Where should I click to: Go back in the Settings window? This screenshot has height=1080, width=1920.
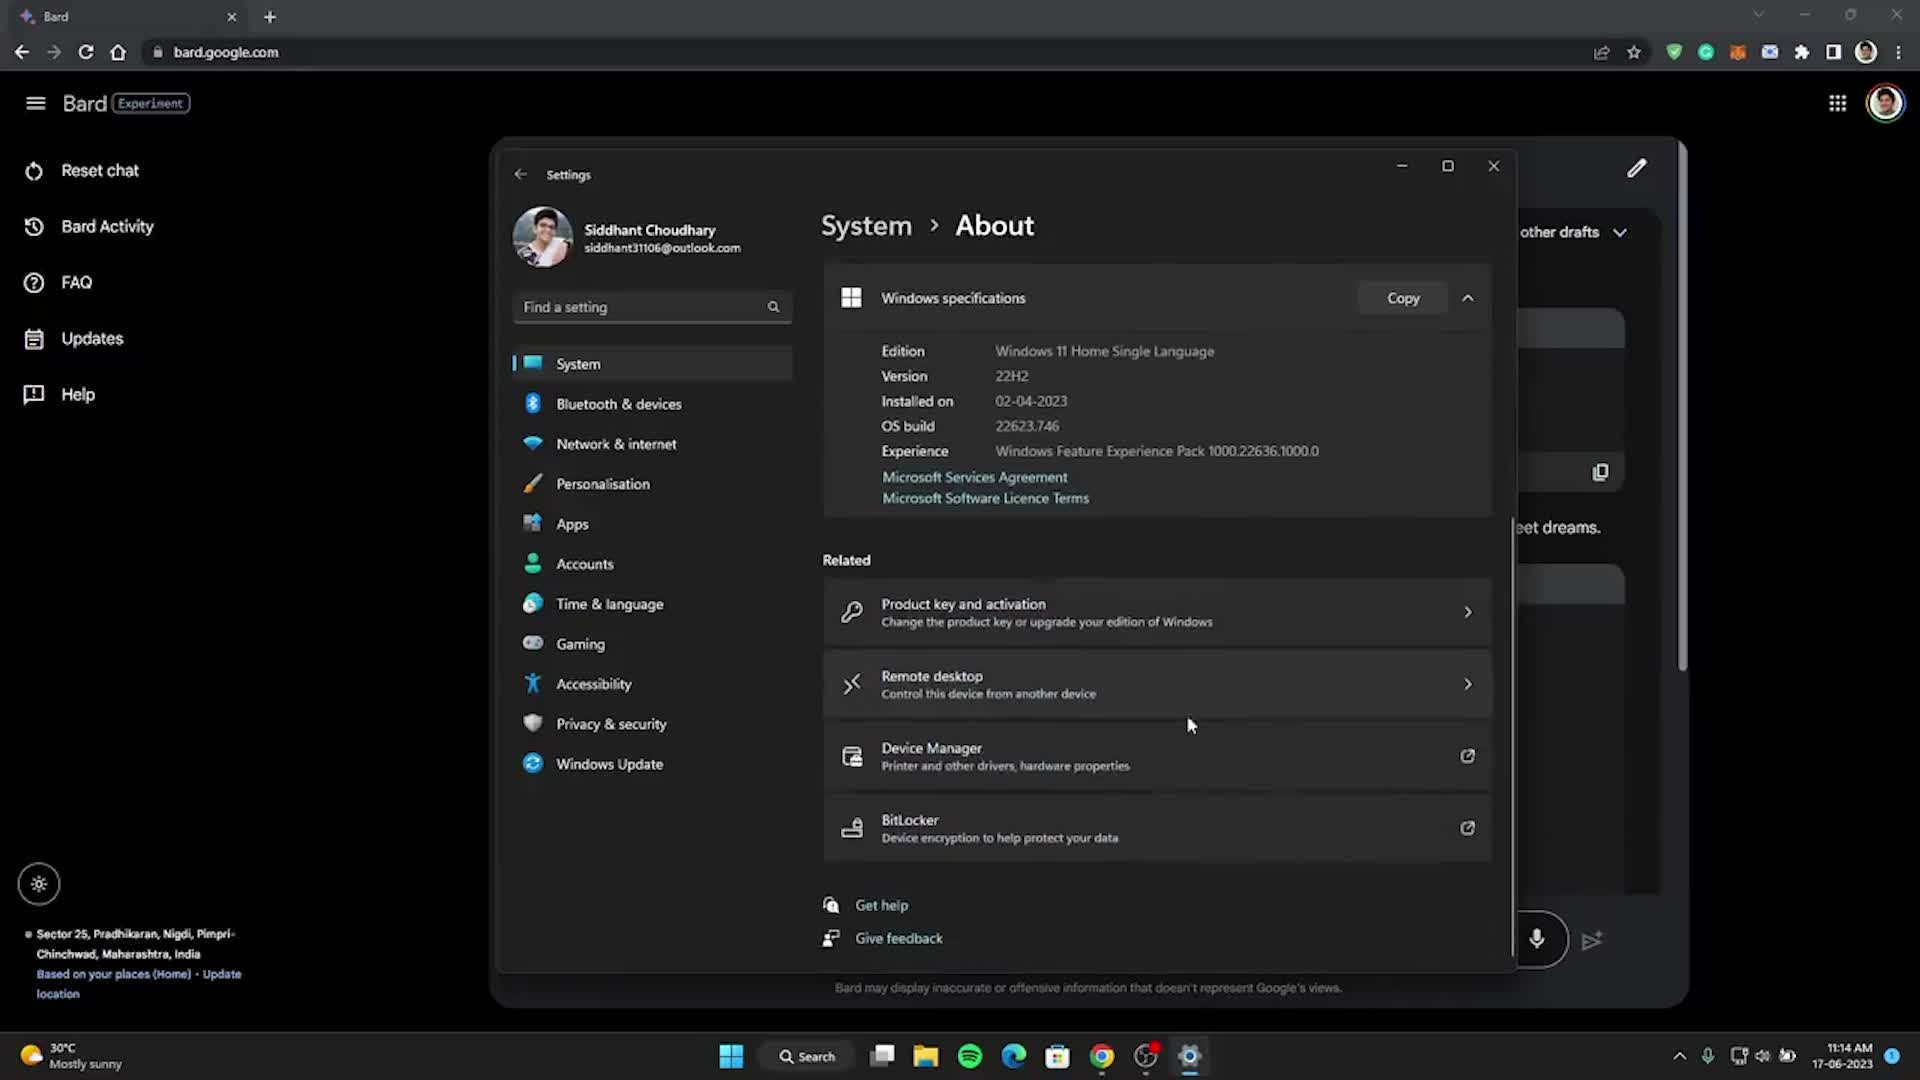[520, 174]
